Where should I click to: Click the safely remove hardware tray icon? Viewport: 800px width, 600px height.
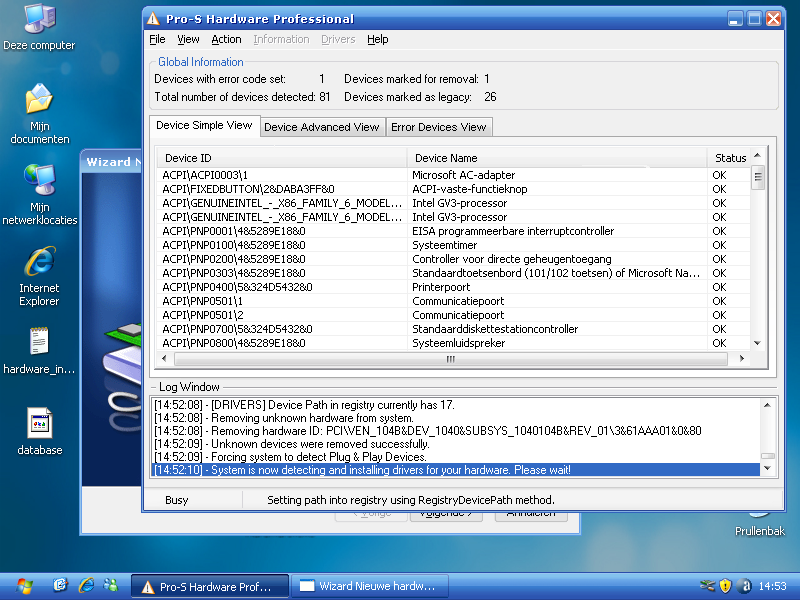707,586
